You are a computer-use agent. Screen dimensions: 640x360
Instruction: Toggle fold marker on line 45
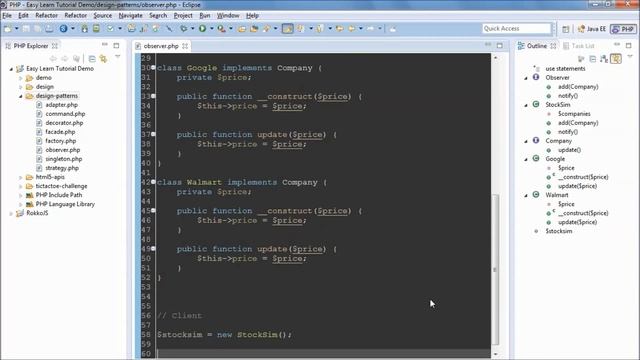153,210
